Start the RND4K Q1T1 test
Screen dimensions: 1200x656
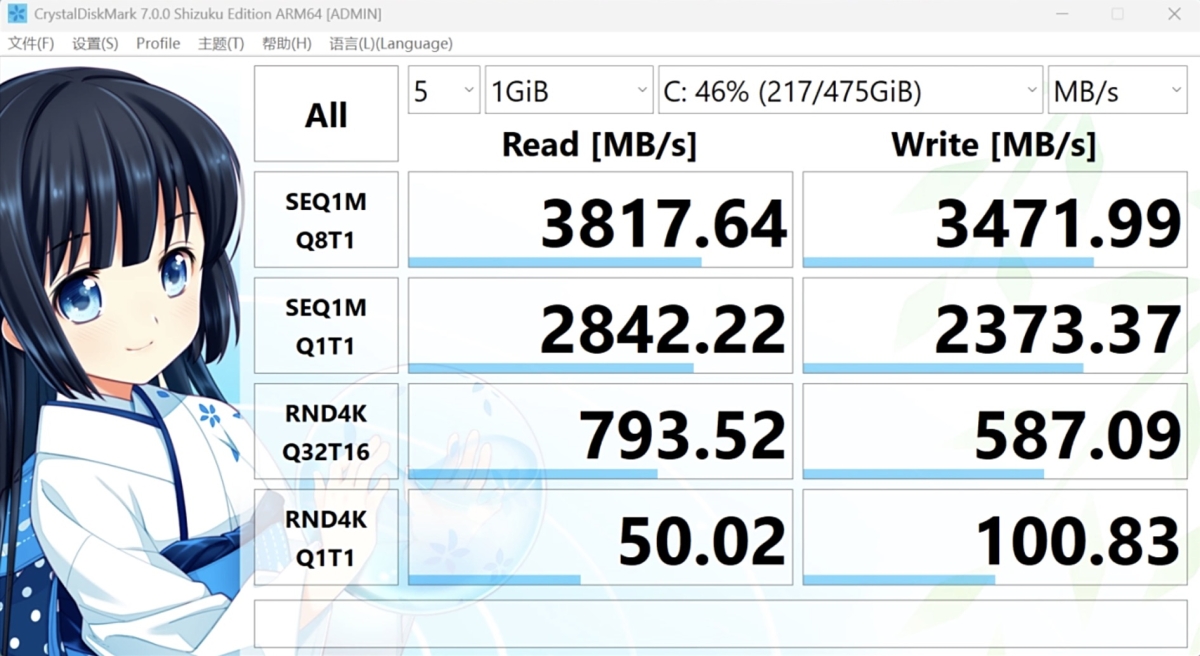pyautogui.click(x=326, y=537)
